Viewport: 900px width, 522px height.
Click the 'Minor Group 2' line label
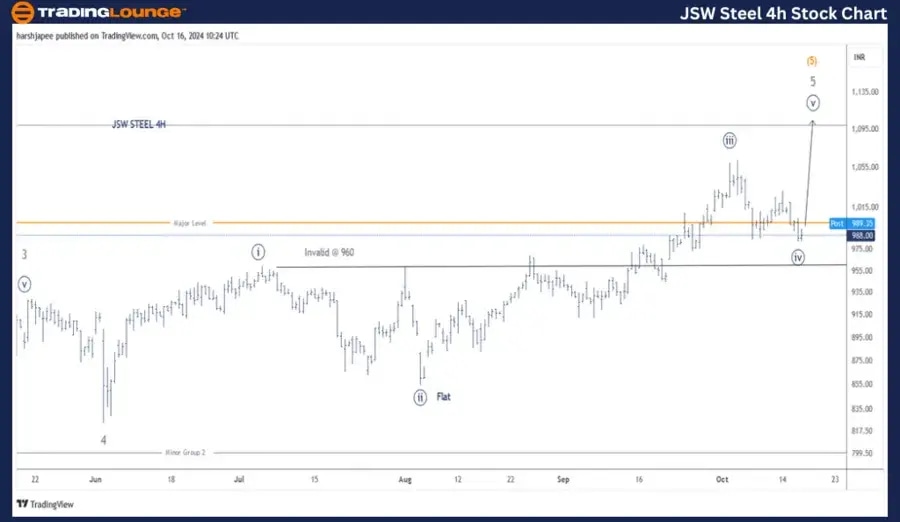[185, 453]
